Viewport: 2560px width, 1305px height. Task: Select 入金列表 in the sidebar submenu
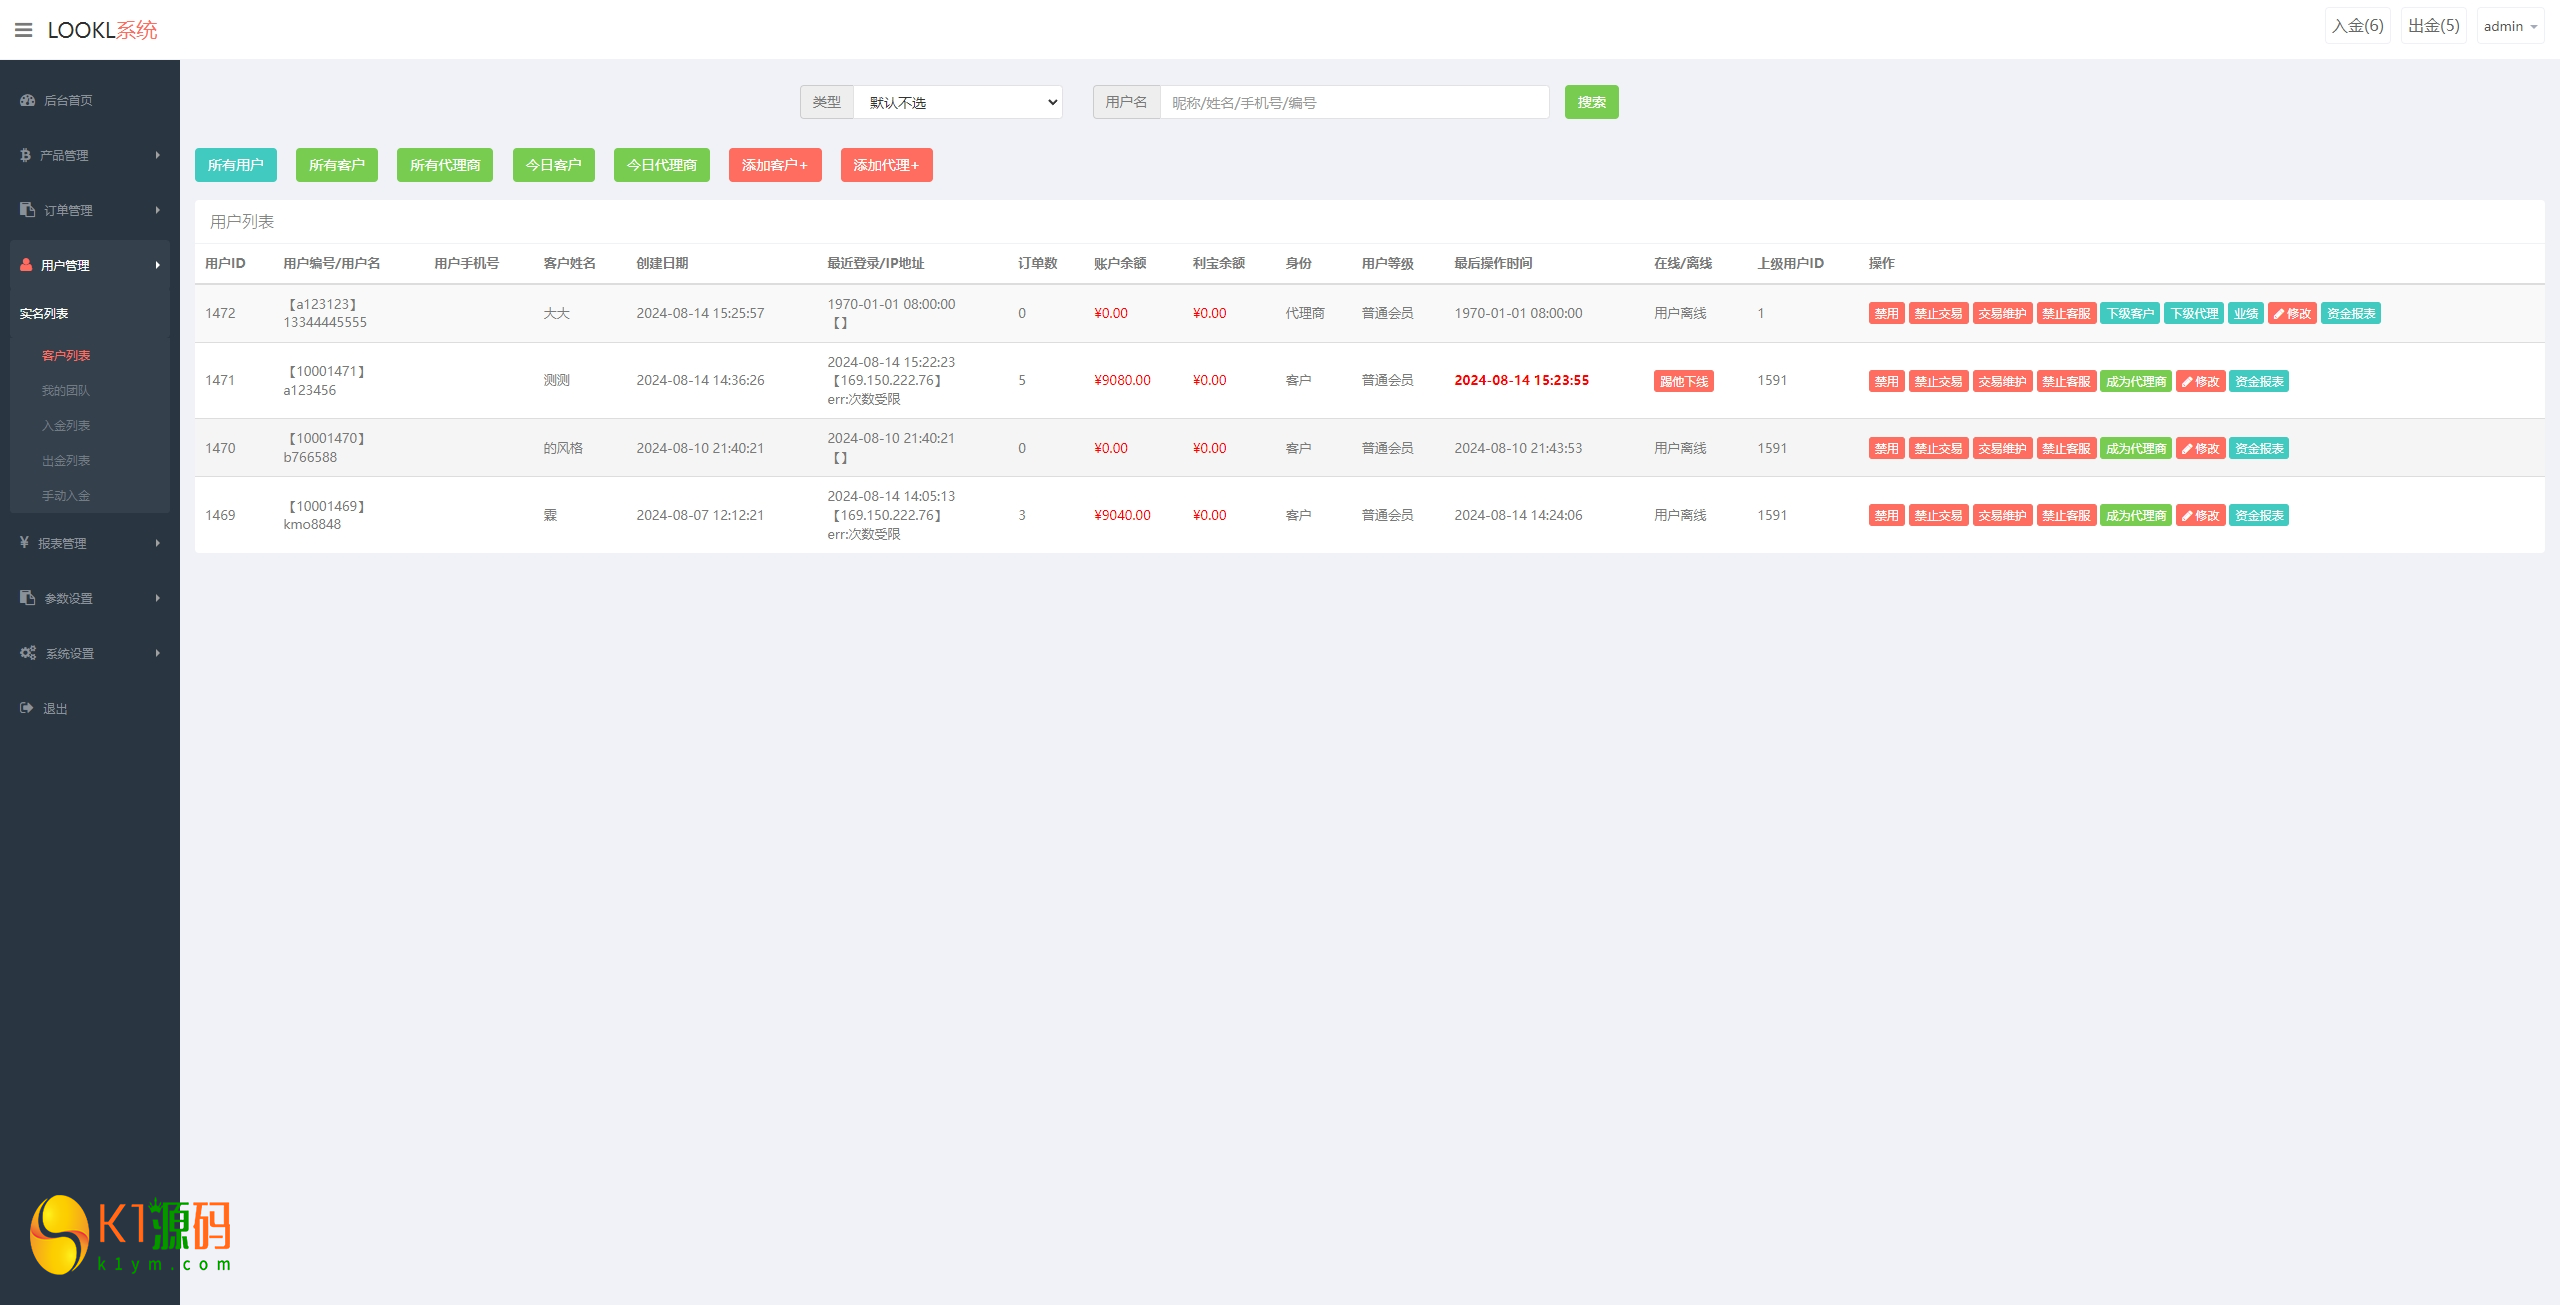pos(66,425)
